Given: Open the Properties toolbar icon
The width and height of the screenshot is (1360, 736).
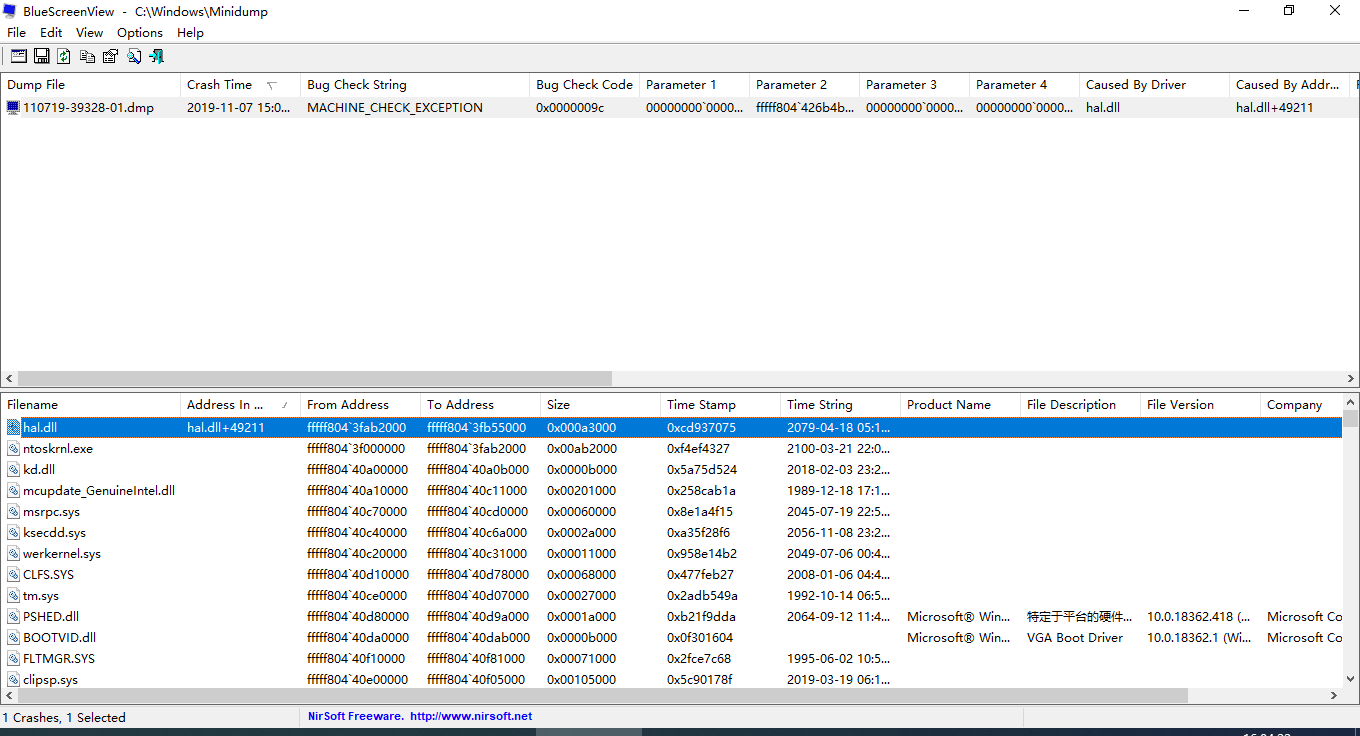Looking at the screenshot, I should 110,56.
